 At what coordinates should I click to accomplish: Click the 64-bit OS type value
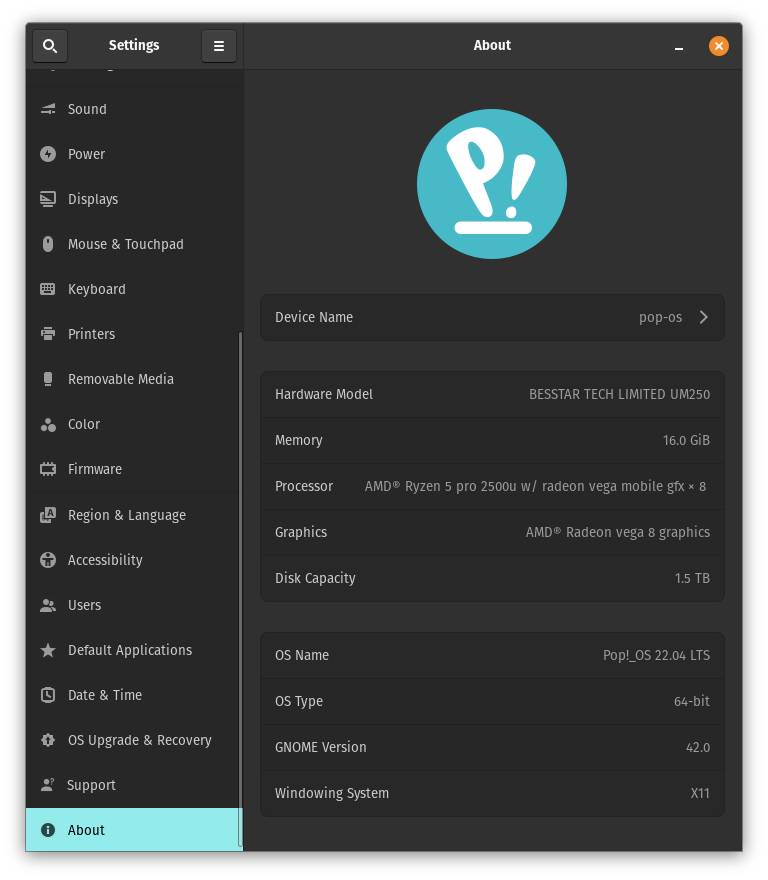[x=692, y=702]
